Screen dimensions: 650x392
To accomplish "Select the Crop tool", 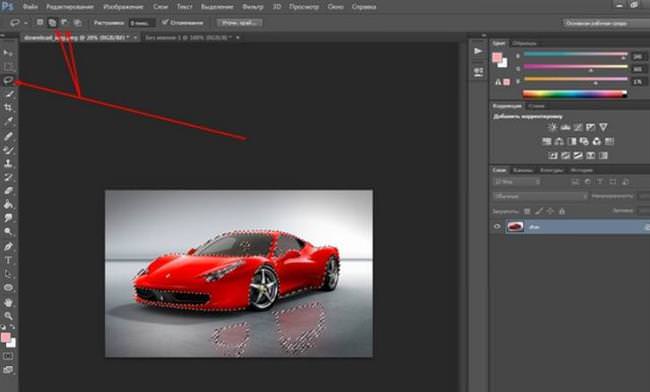I will (8, 108).
